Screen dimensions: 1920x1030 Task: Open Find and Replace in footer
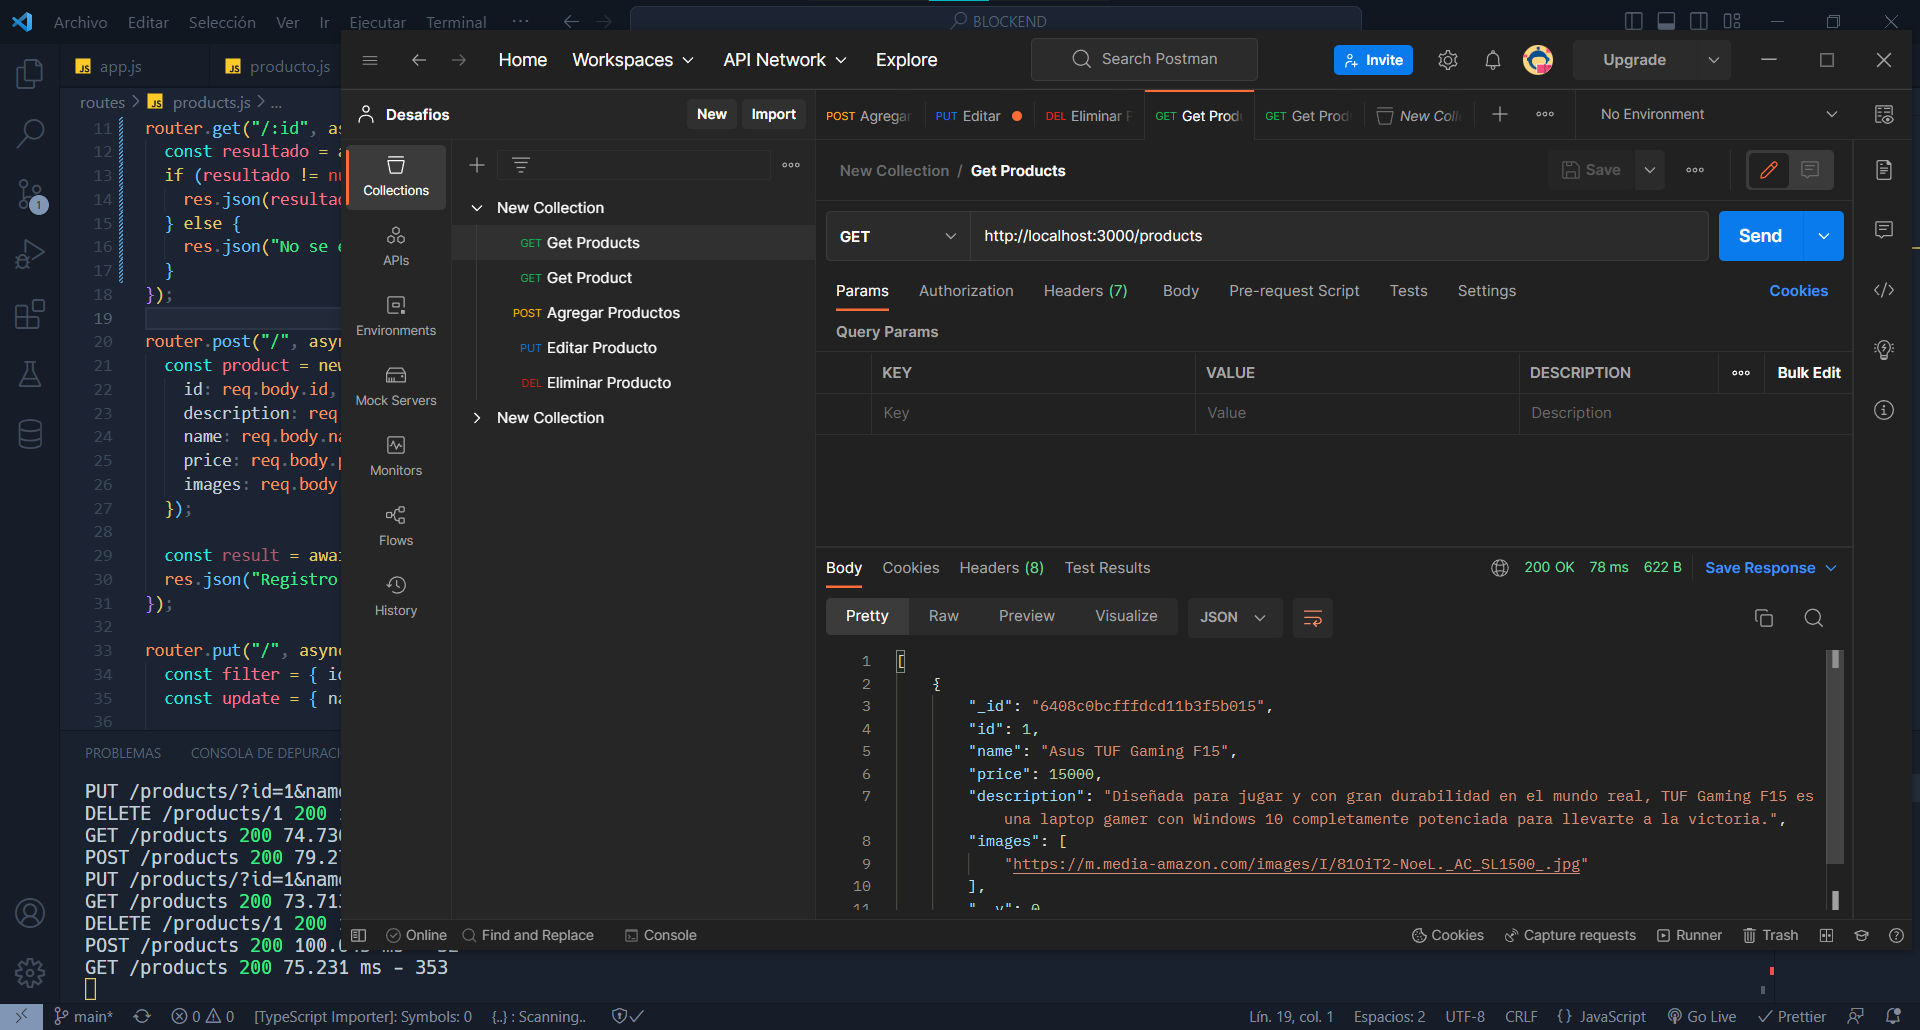coord(528,935)
